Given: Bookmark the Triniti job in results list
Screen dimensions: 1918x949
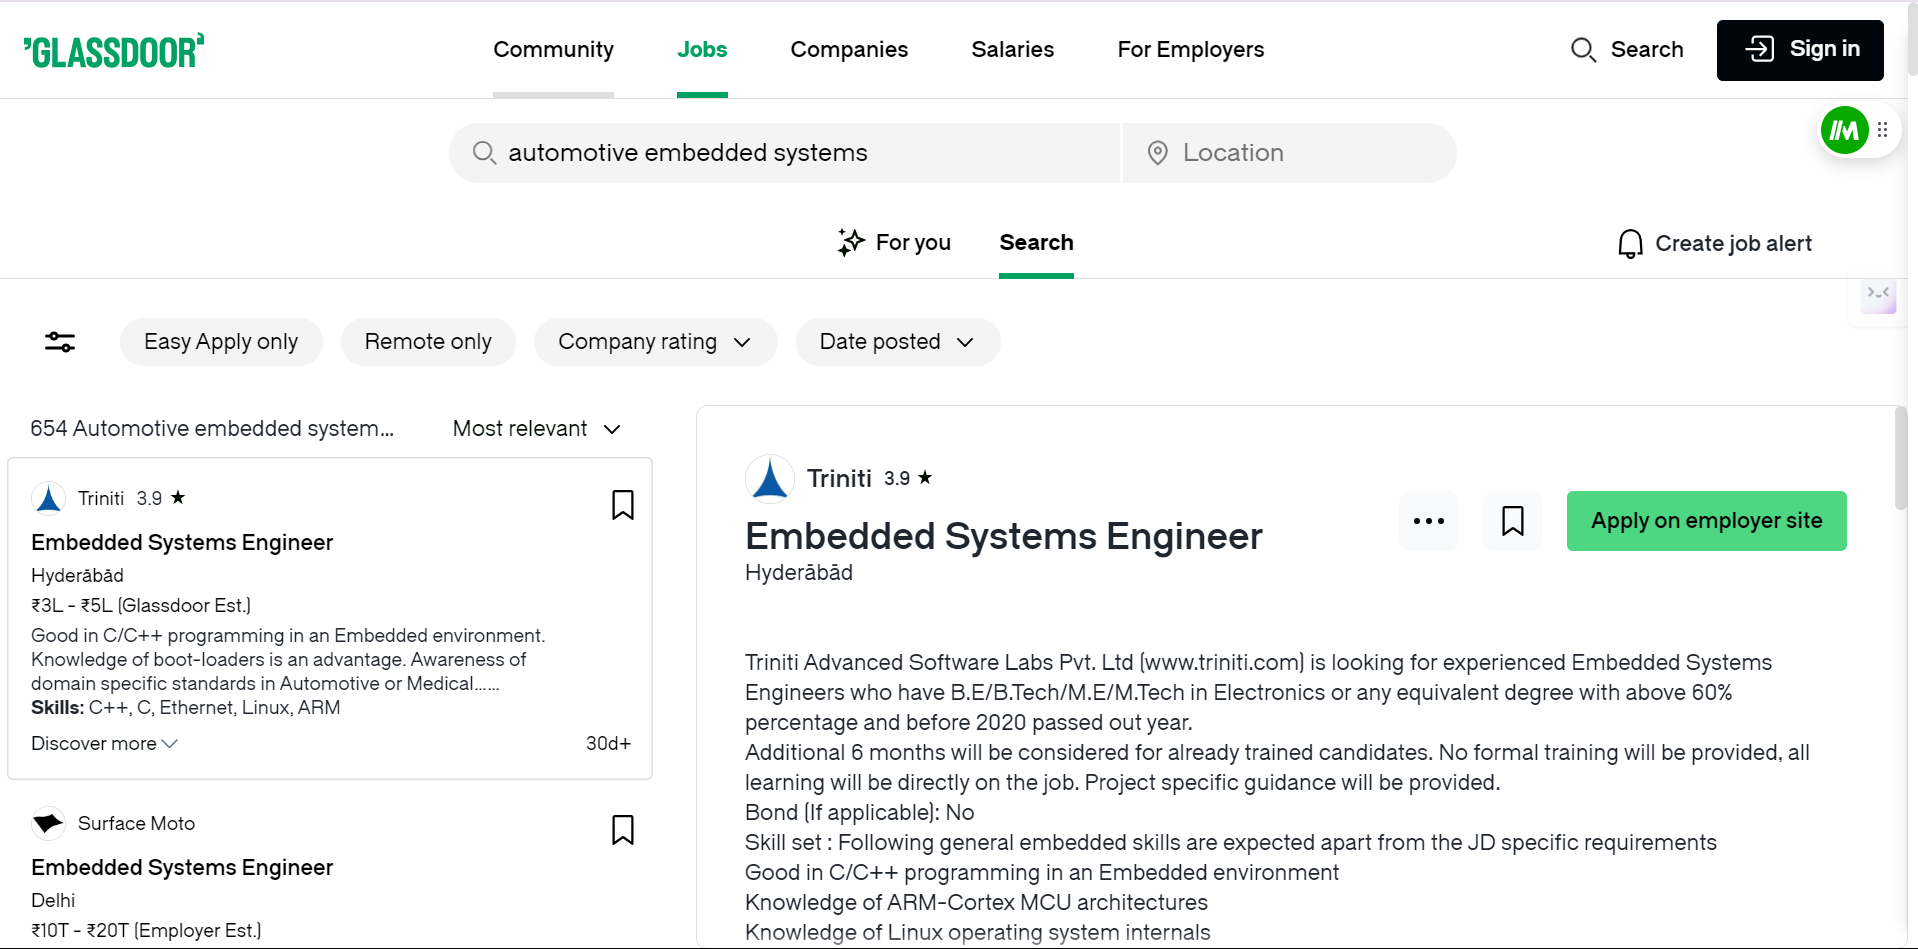Looking at the screenshot, I should (x=622, y=505).
